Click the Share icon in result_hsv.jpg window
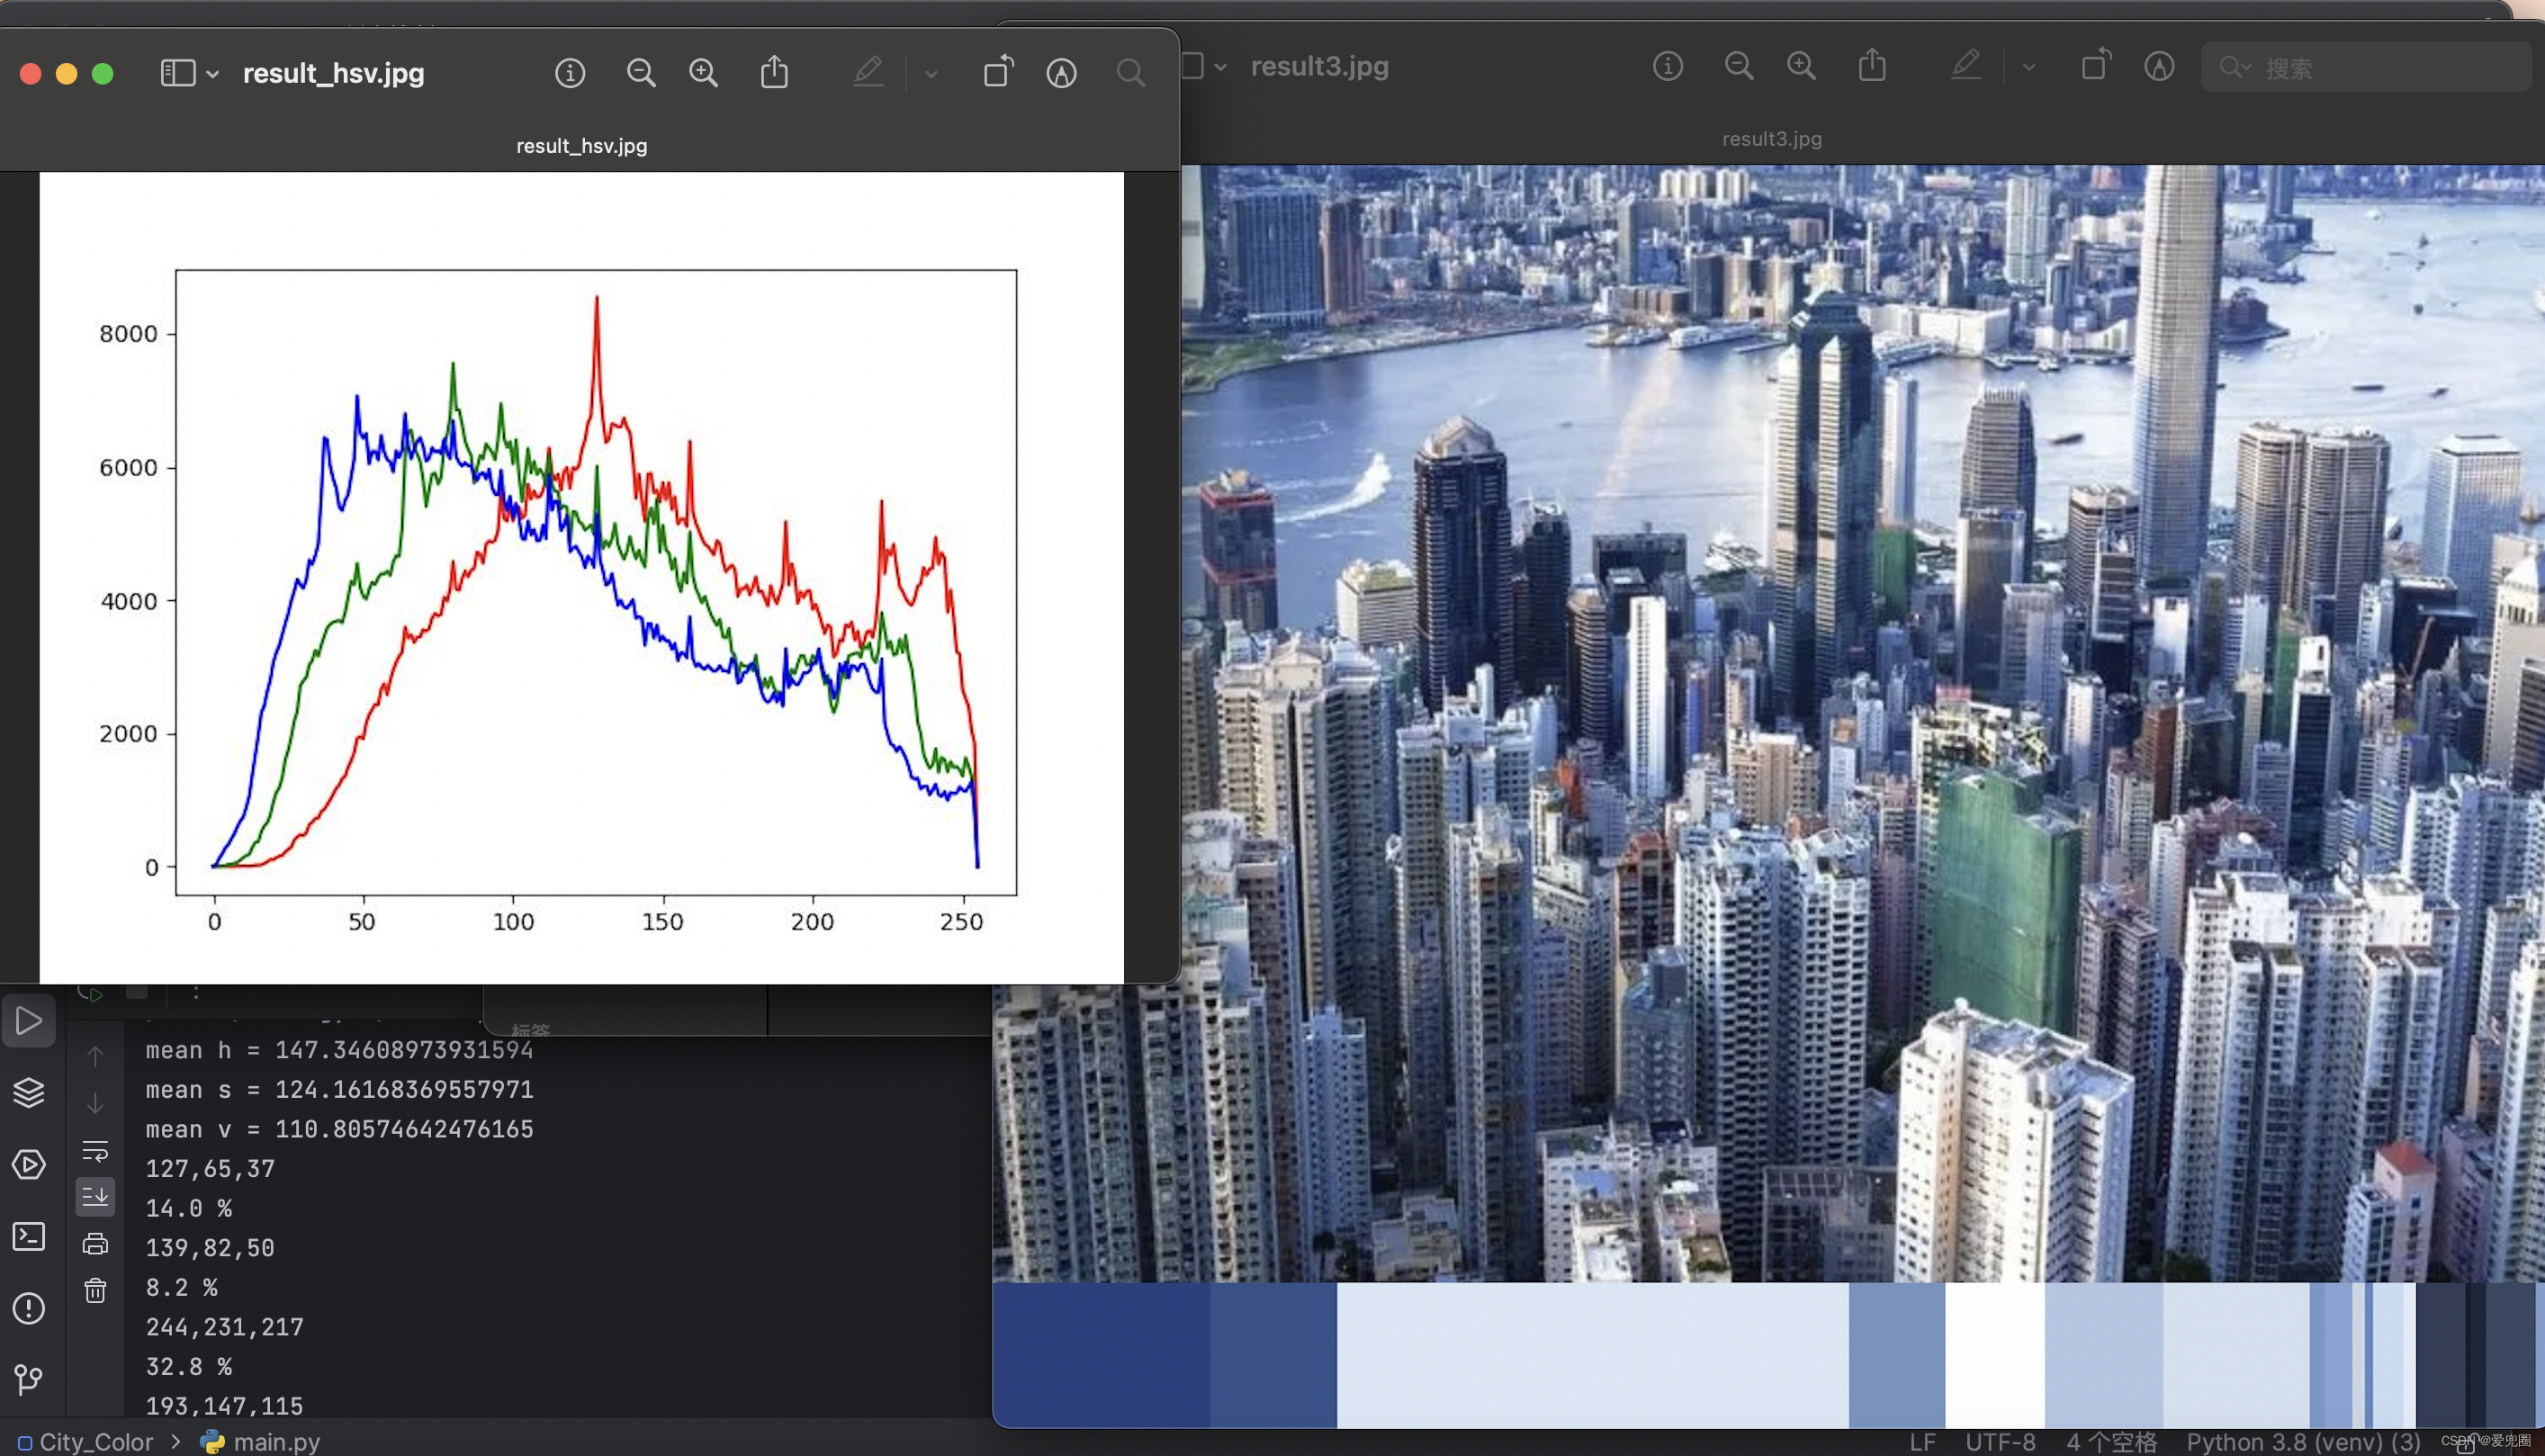Screen dimensions: 2545x1456 pos(774,73)
